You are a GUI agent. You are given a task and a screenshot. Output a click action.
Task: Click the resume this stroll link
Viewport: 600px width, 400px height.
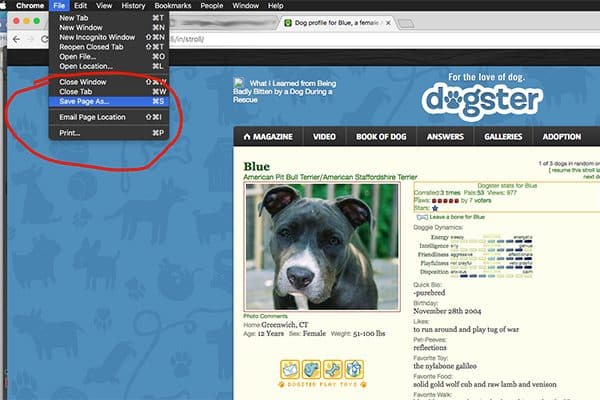575,170
